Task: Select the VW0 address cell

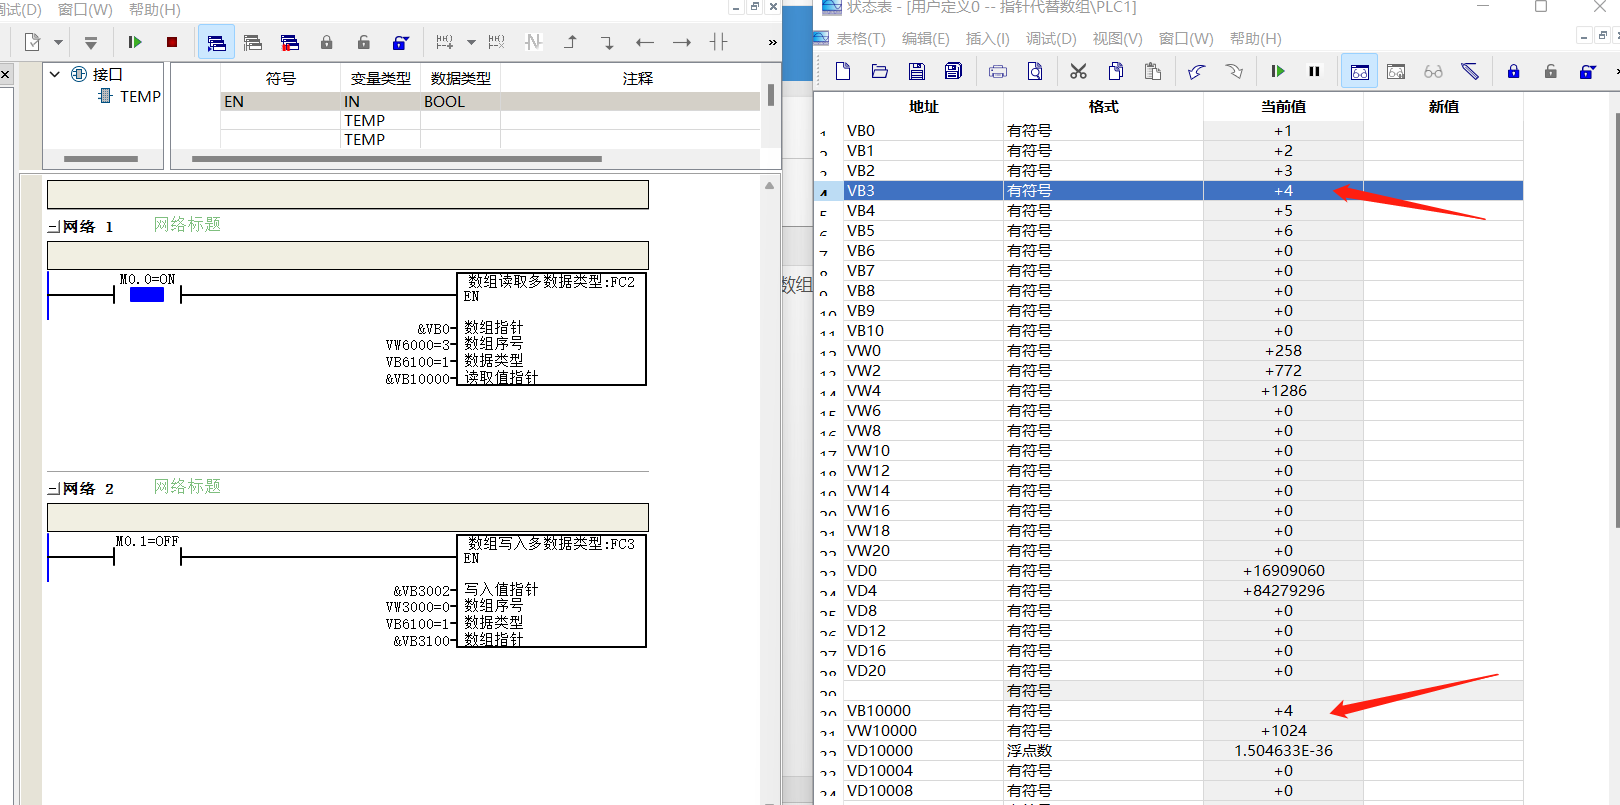Action: [x=923, y=350]
